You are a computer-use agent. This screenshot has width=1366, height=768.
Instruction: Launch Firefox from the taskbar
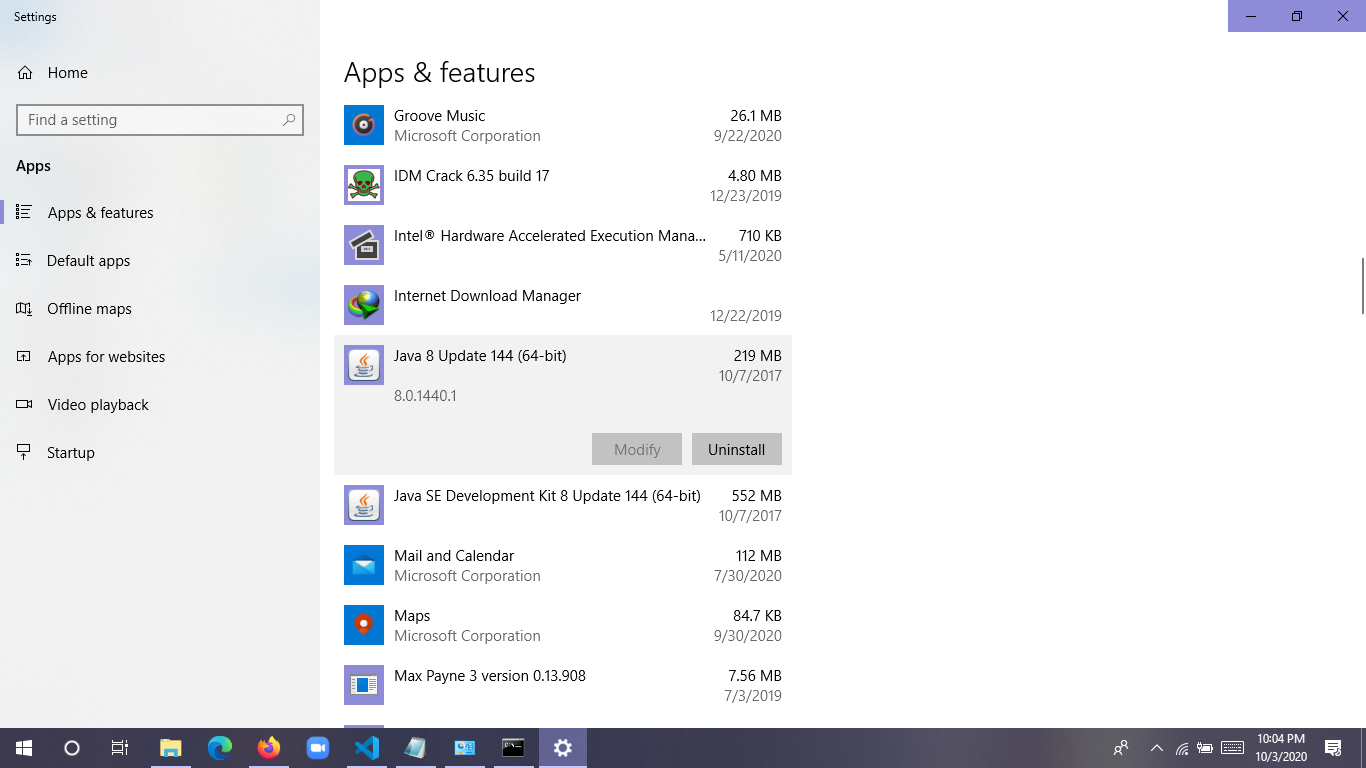(269, 748)
